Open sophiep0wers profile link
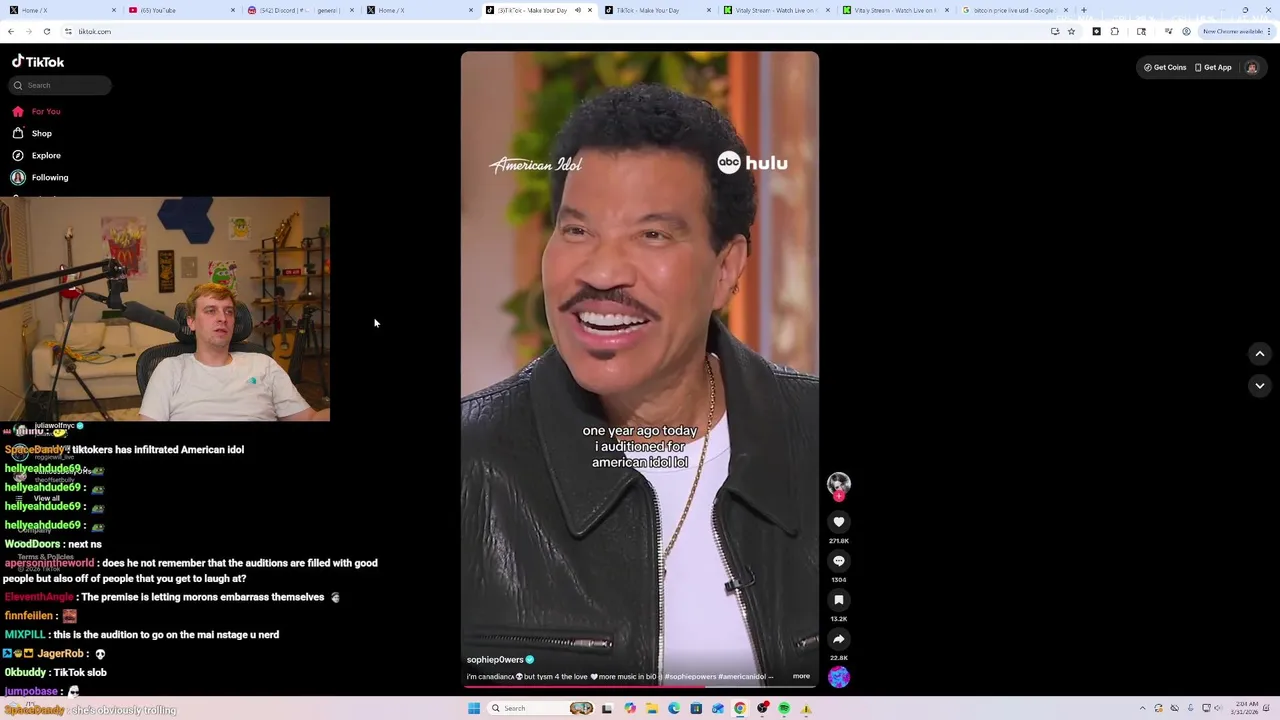The height and width of the screenshot is (720, 1280). pyautogui.click(x=495, y=660)
